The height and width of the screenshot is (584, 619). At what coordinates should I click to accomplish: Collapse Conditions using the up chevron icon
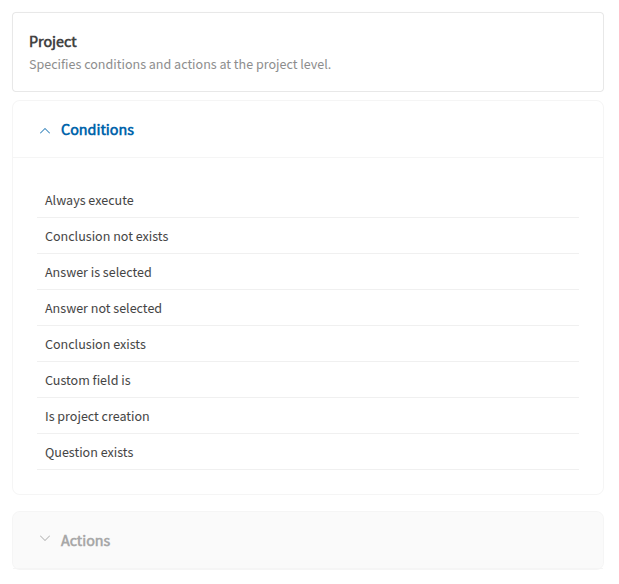tap(44, 131)
